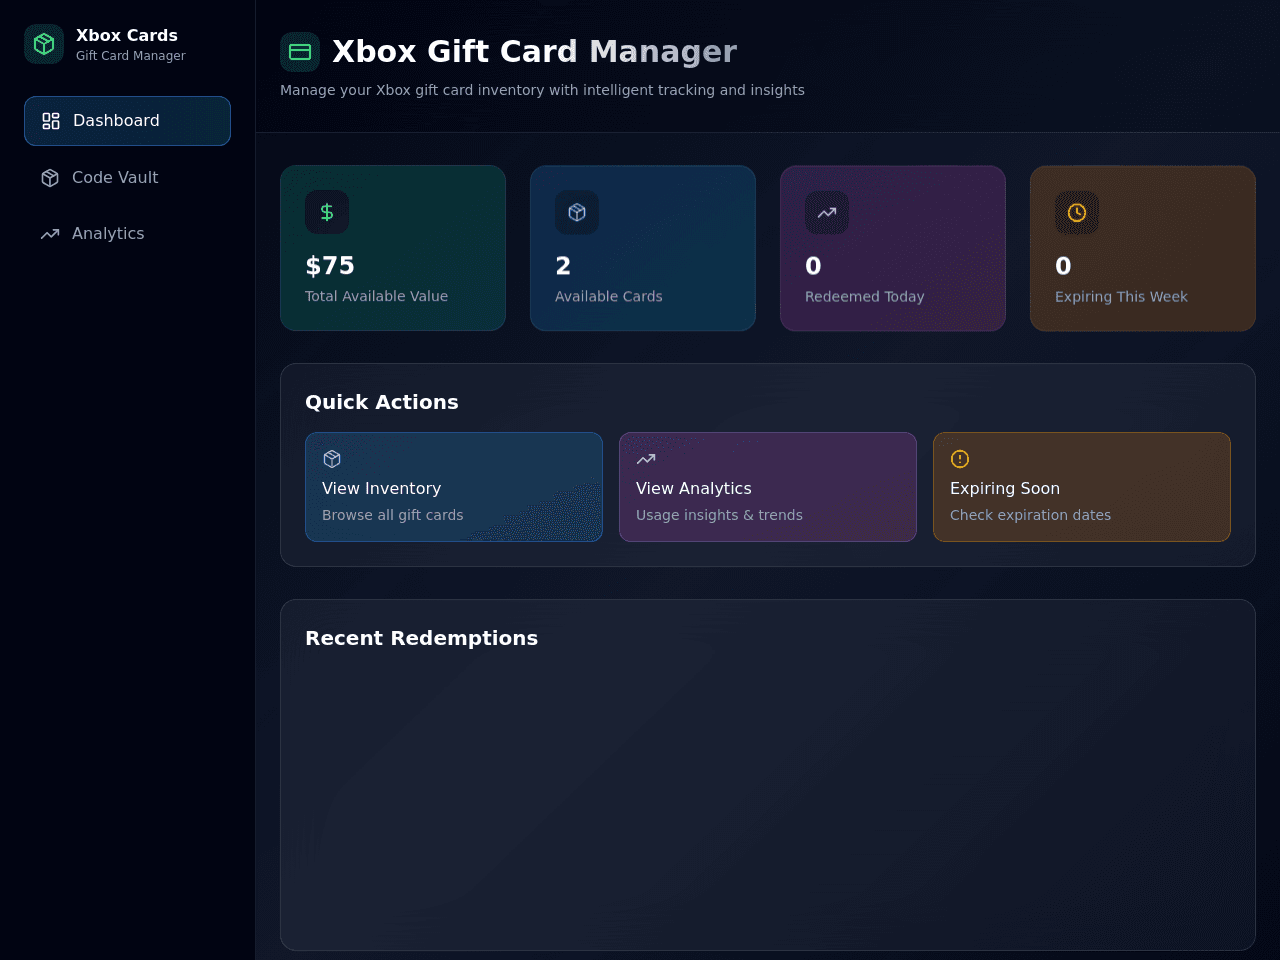
Task: Click the Dashboard grid icon in sidebar
Action: coord(51,121)
